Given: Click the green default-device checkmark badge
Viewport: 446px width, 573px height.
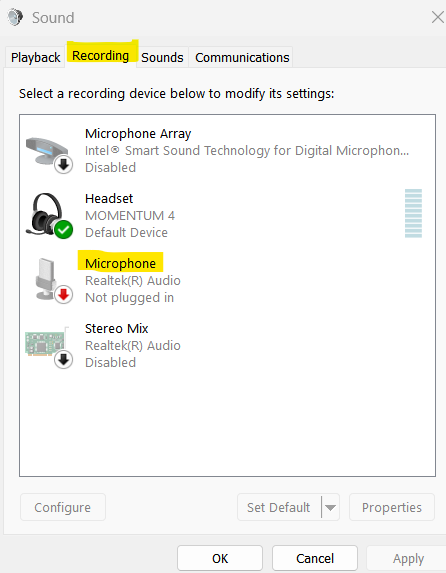Looking at the screenshot, I should tap(64, 229).
